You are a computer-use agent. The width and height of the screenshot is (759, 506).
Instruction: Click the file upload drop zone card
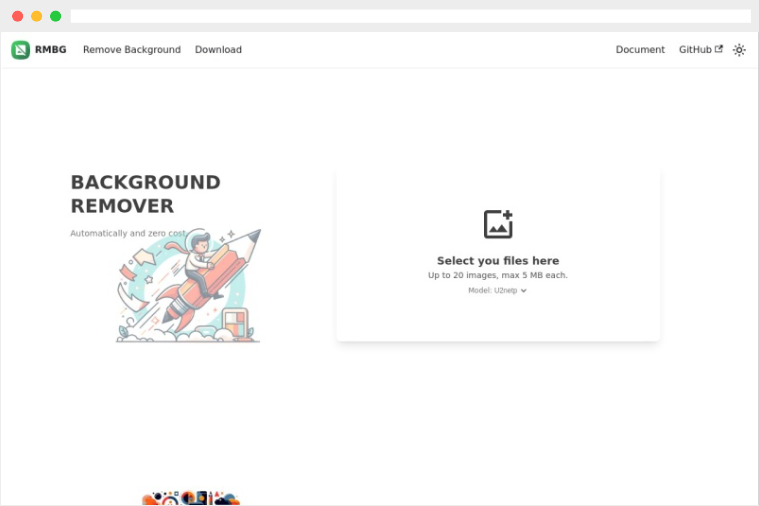pos(498,255)
